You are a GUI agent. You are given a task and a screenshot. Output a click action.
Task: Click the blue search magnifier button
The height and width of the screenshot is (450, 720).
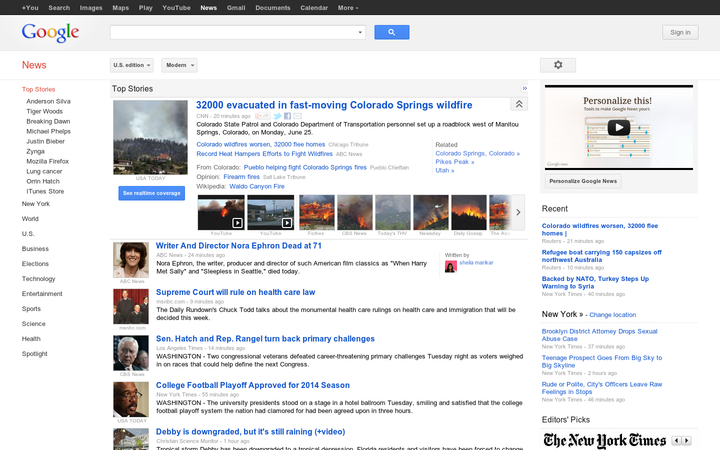click(x=391, y=32)
